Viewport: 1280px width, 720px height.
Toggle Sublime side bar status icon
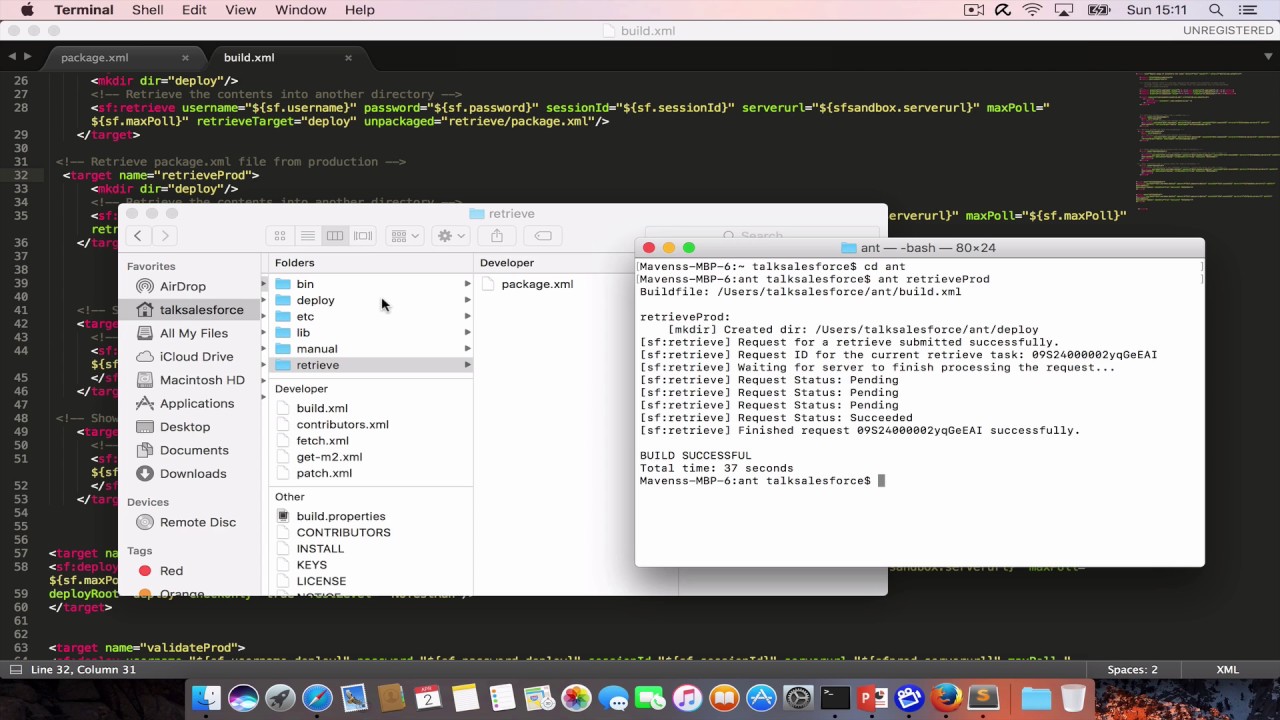(15, 670)
